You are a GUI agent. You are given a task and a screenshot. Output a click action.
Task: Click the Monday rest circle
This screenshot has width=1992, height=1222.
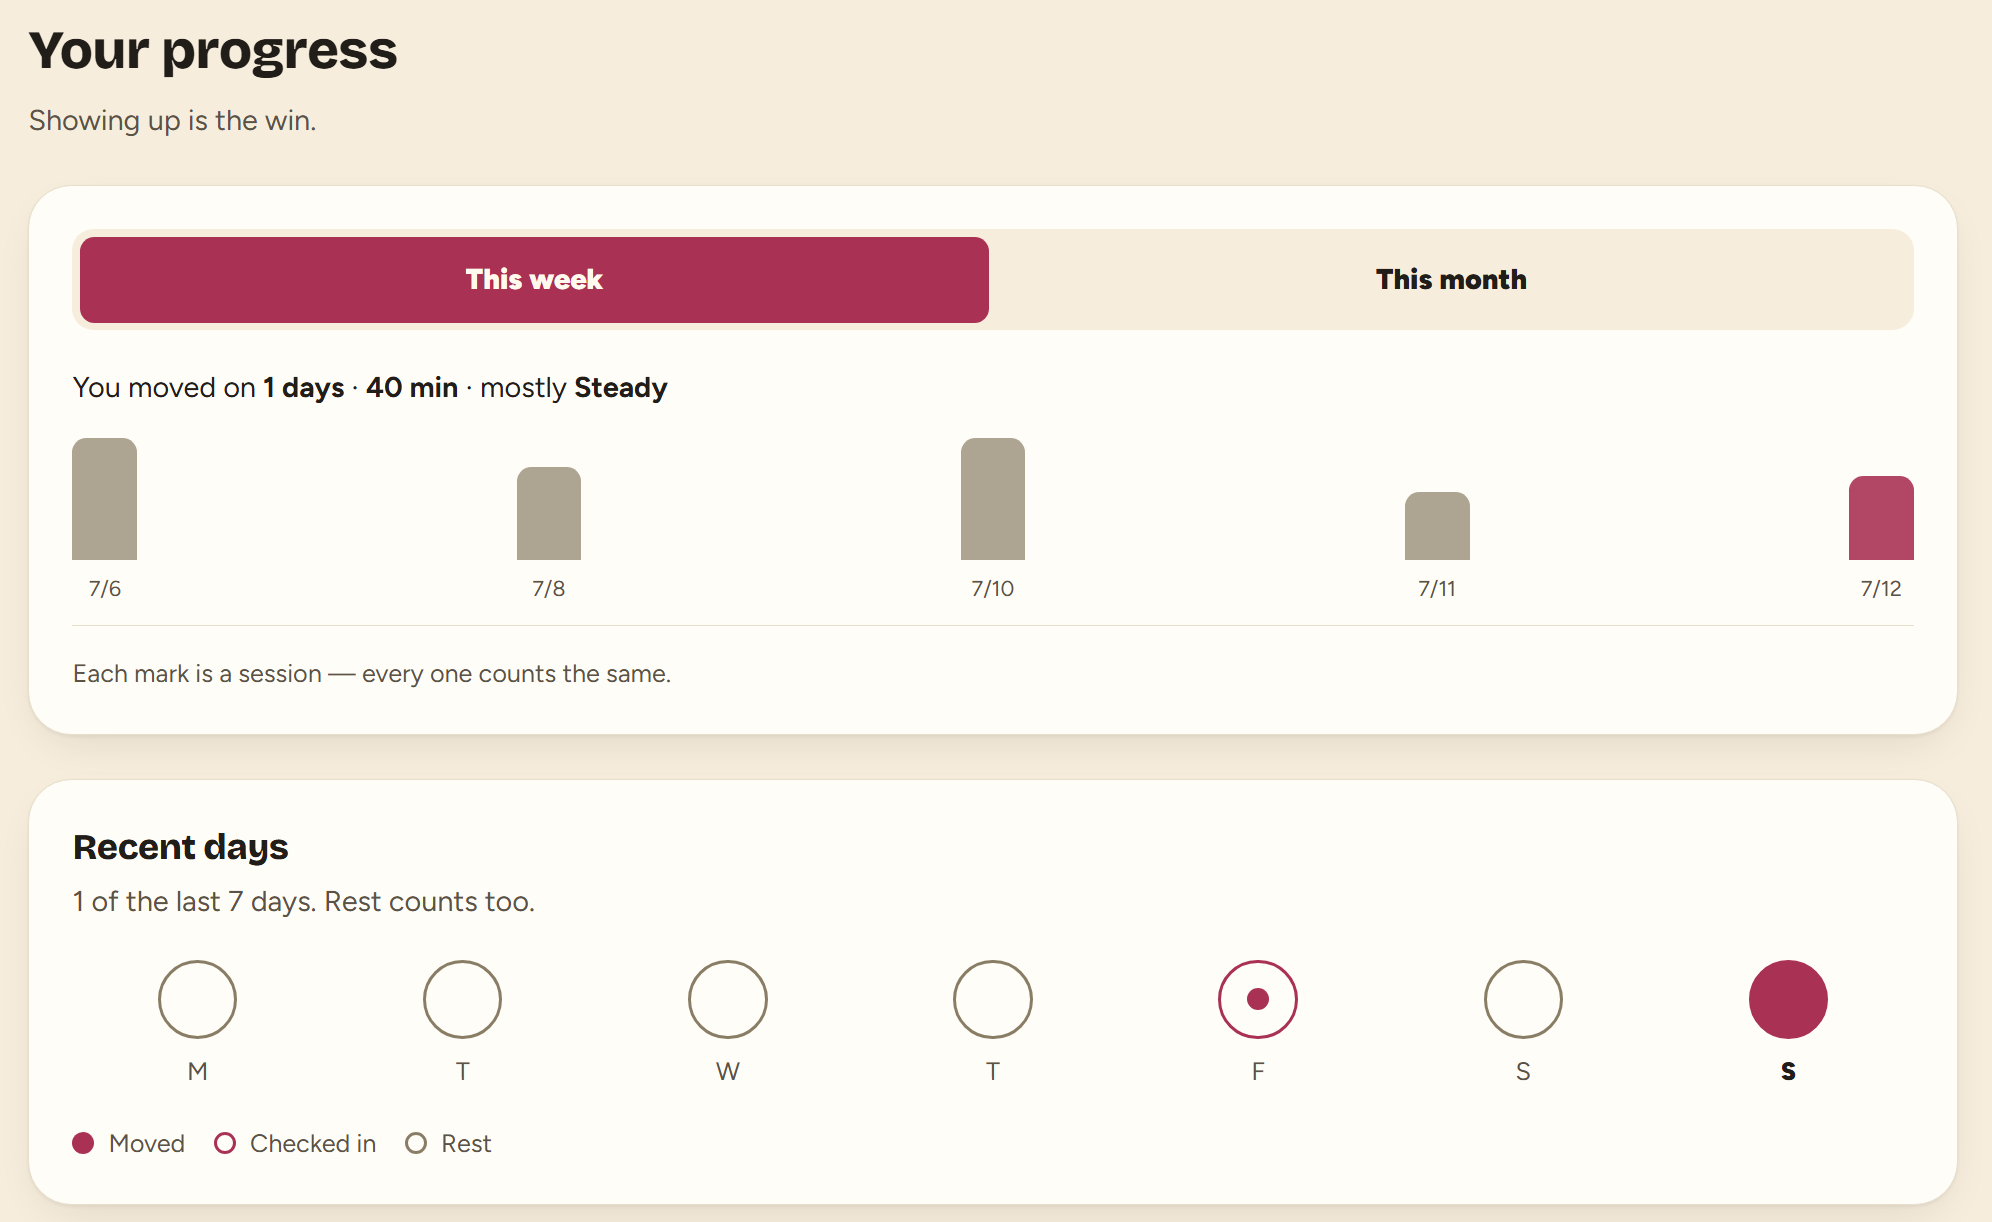tap(197, 999)
